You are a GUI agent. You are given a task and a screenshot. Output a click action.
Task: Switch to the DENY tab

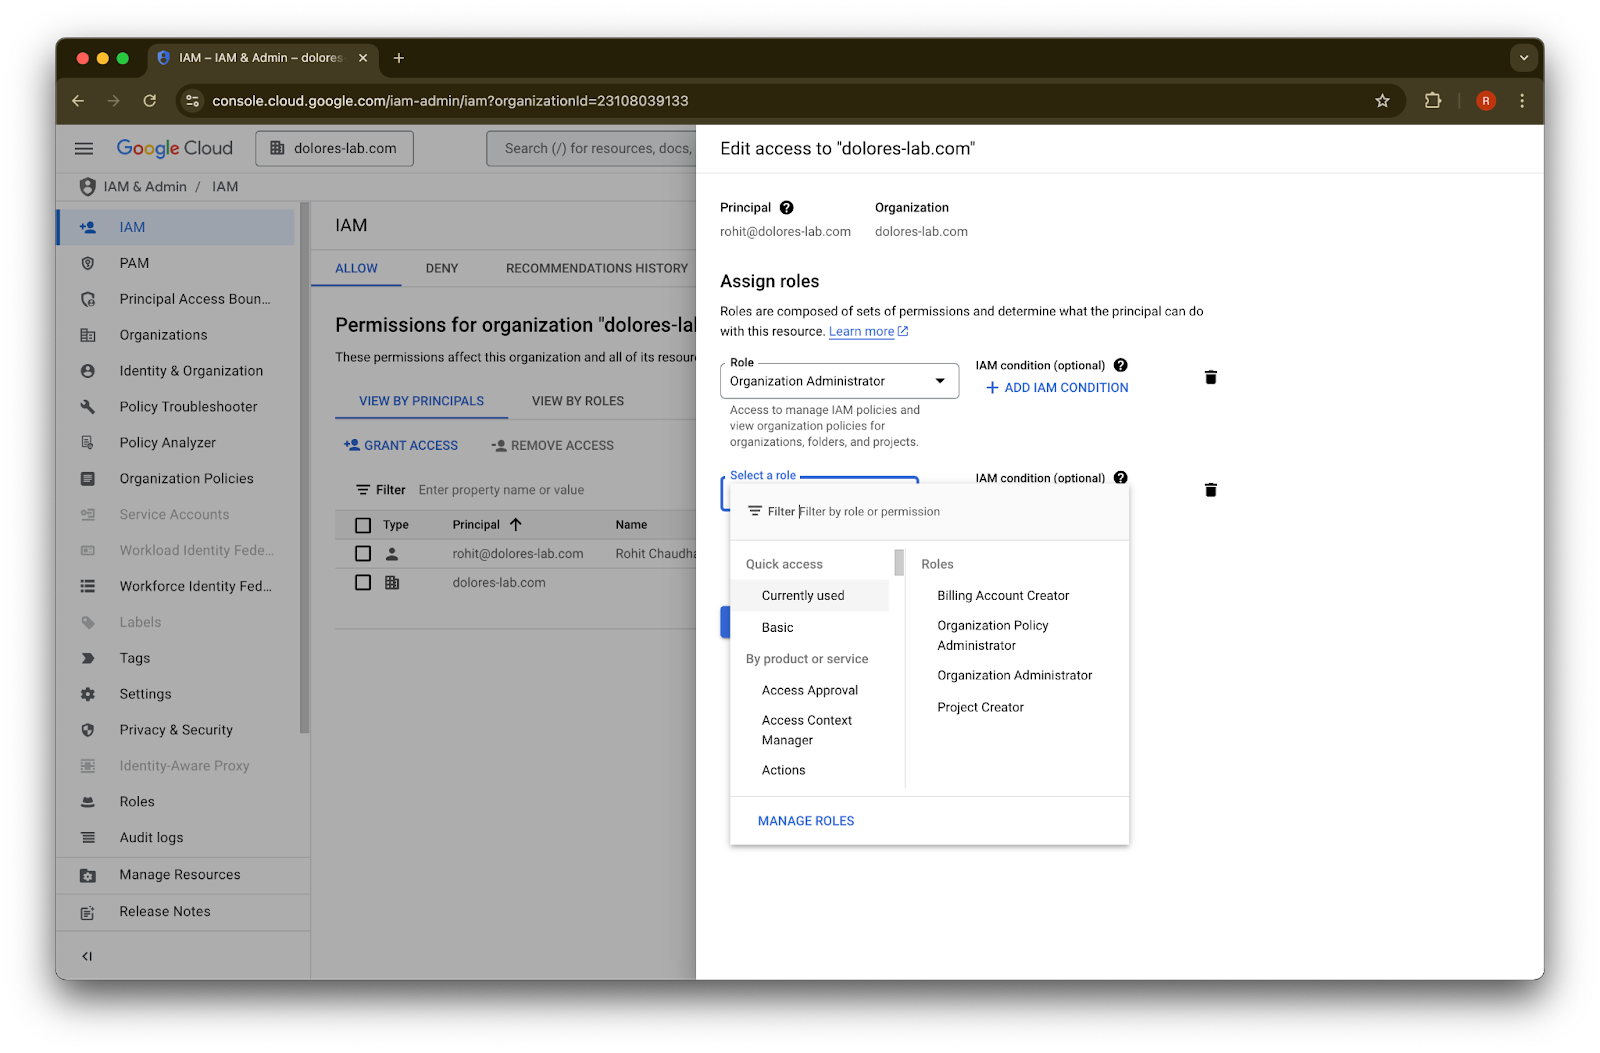click(442, 268)
